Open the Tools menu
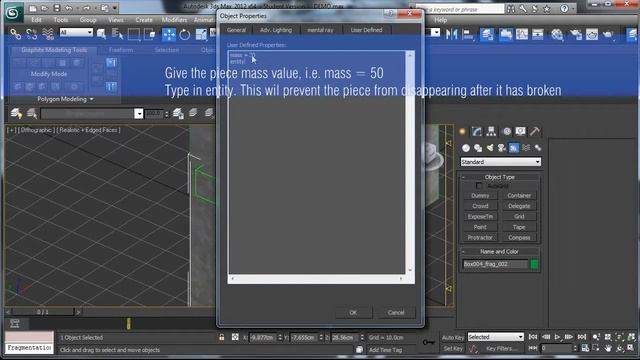Image resolution: width=640 pixels, height=360 pixels. [x=60, y=20]
